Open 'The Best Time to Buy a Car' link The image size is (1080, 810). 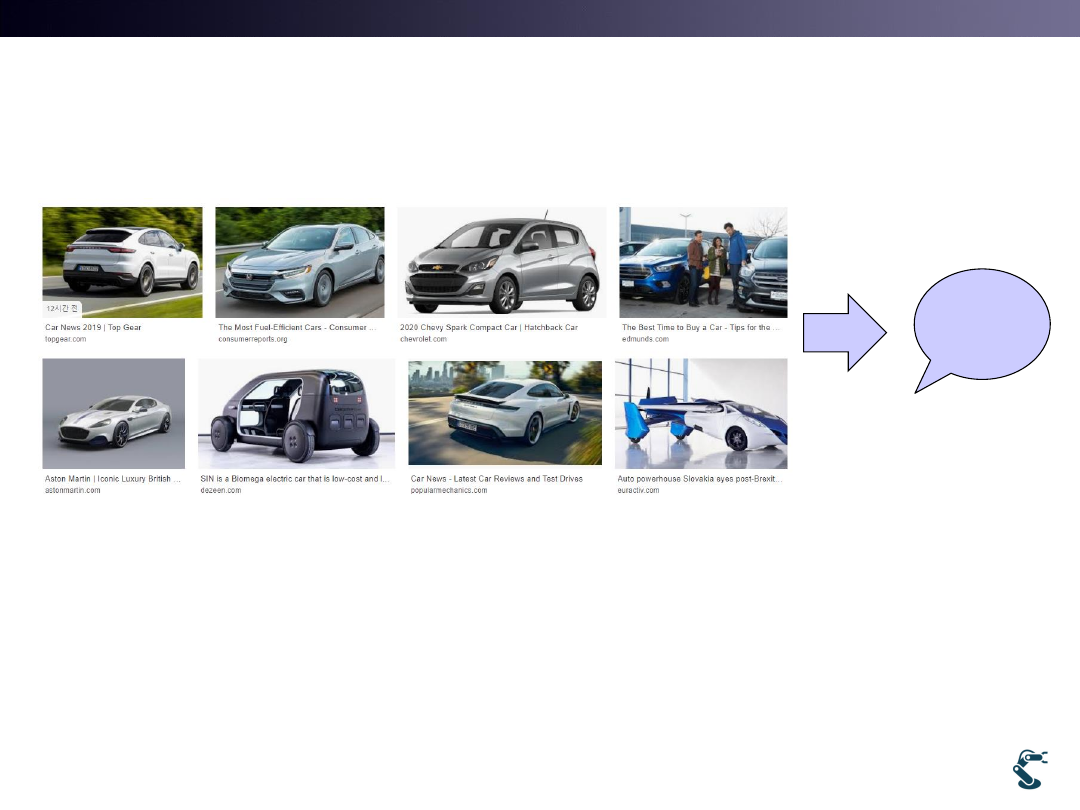700,327
